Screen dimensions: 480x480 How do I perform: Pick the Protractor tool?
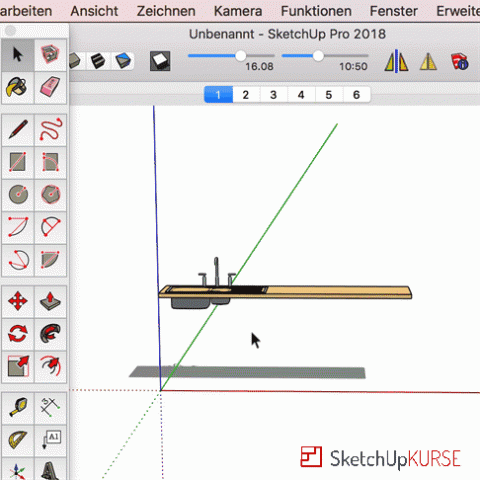18,440
